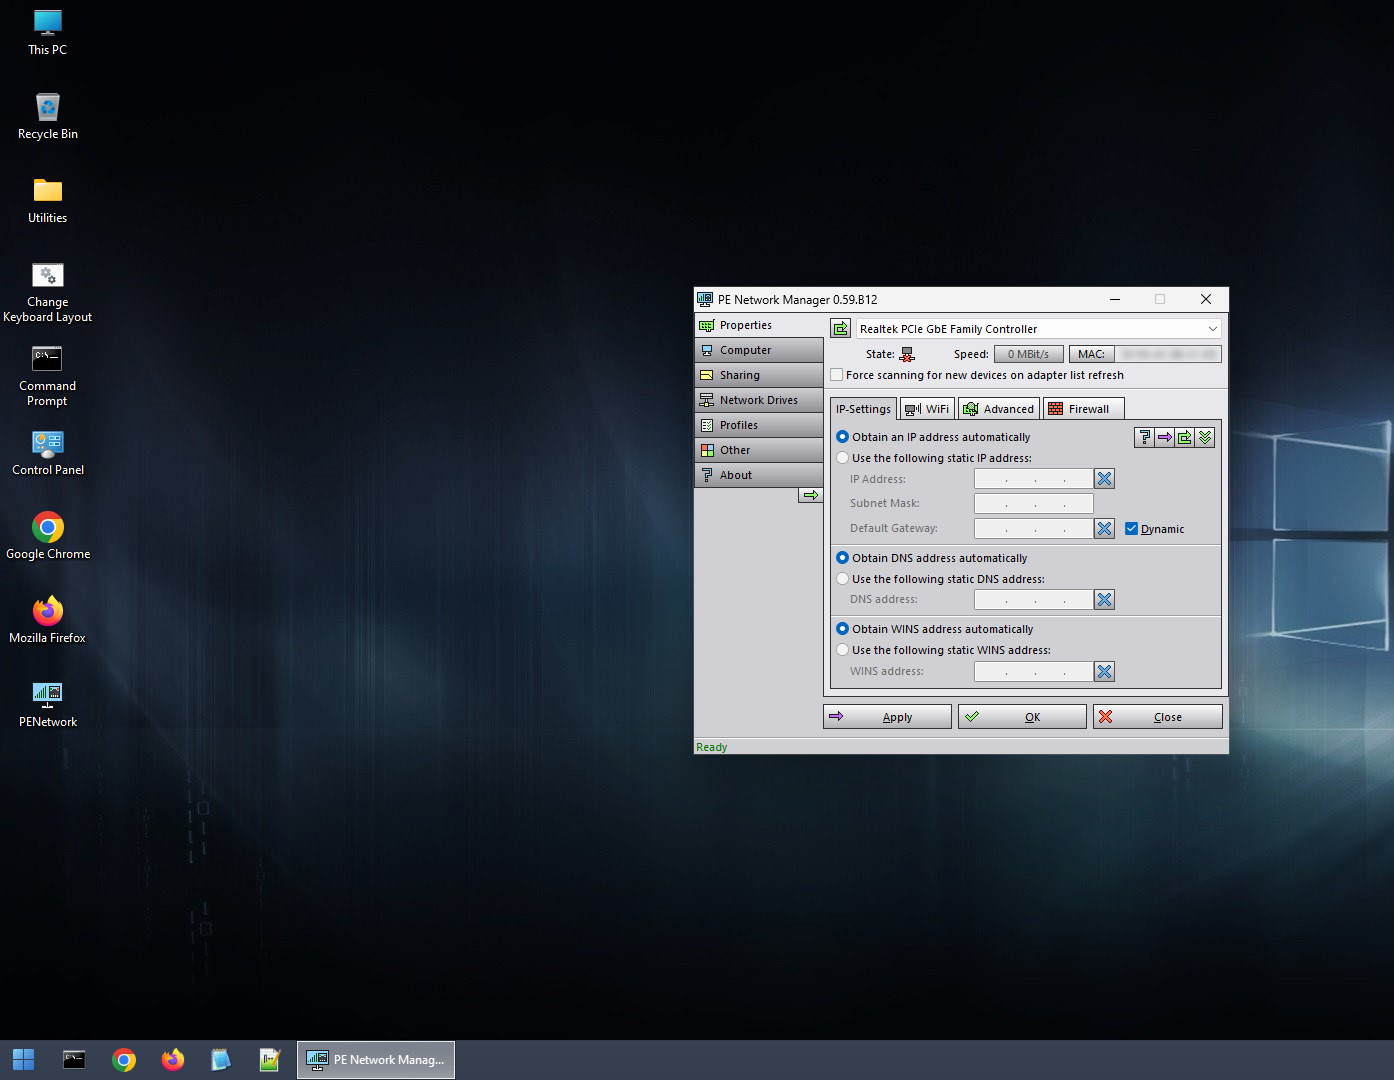Screen dimensions: 1394x1080
Task: Select Use the following static IP address
Action: coord(843,458)
